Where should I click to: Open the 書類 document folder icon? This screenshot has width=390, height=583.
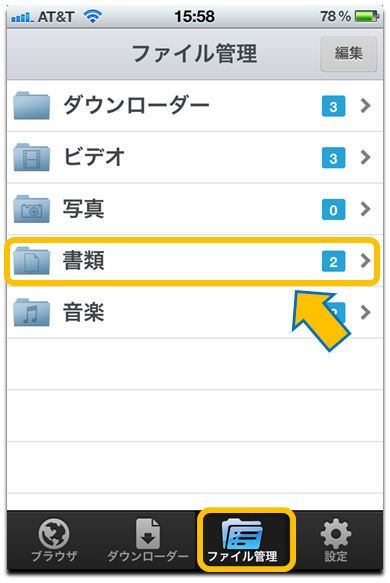(32, 261)
